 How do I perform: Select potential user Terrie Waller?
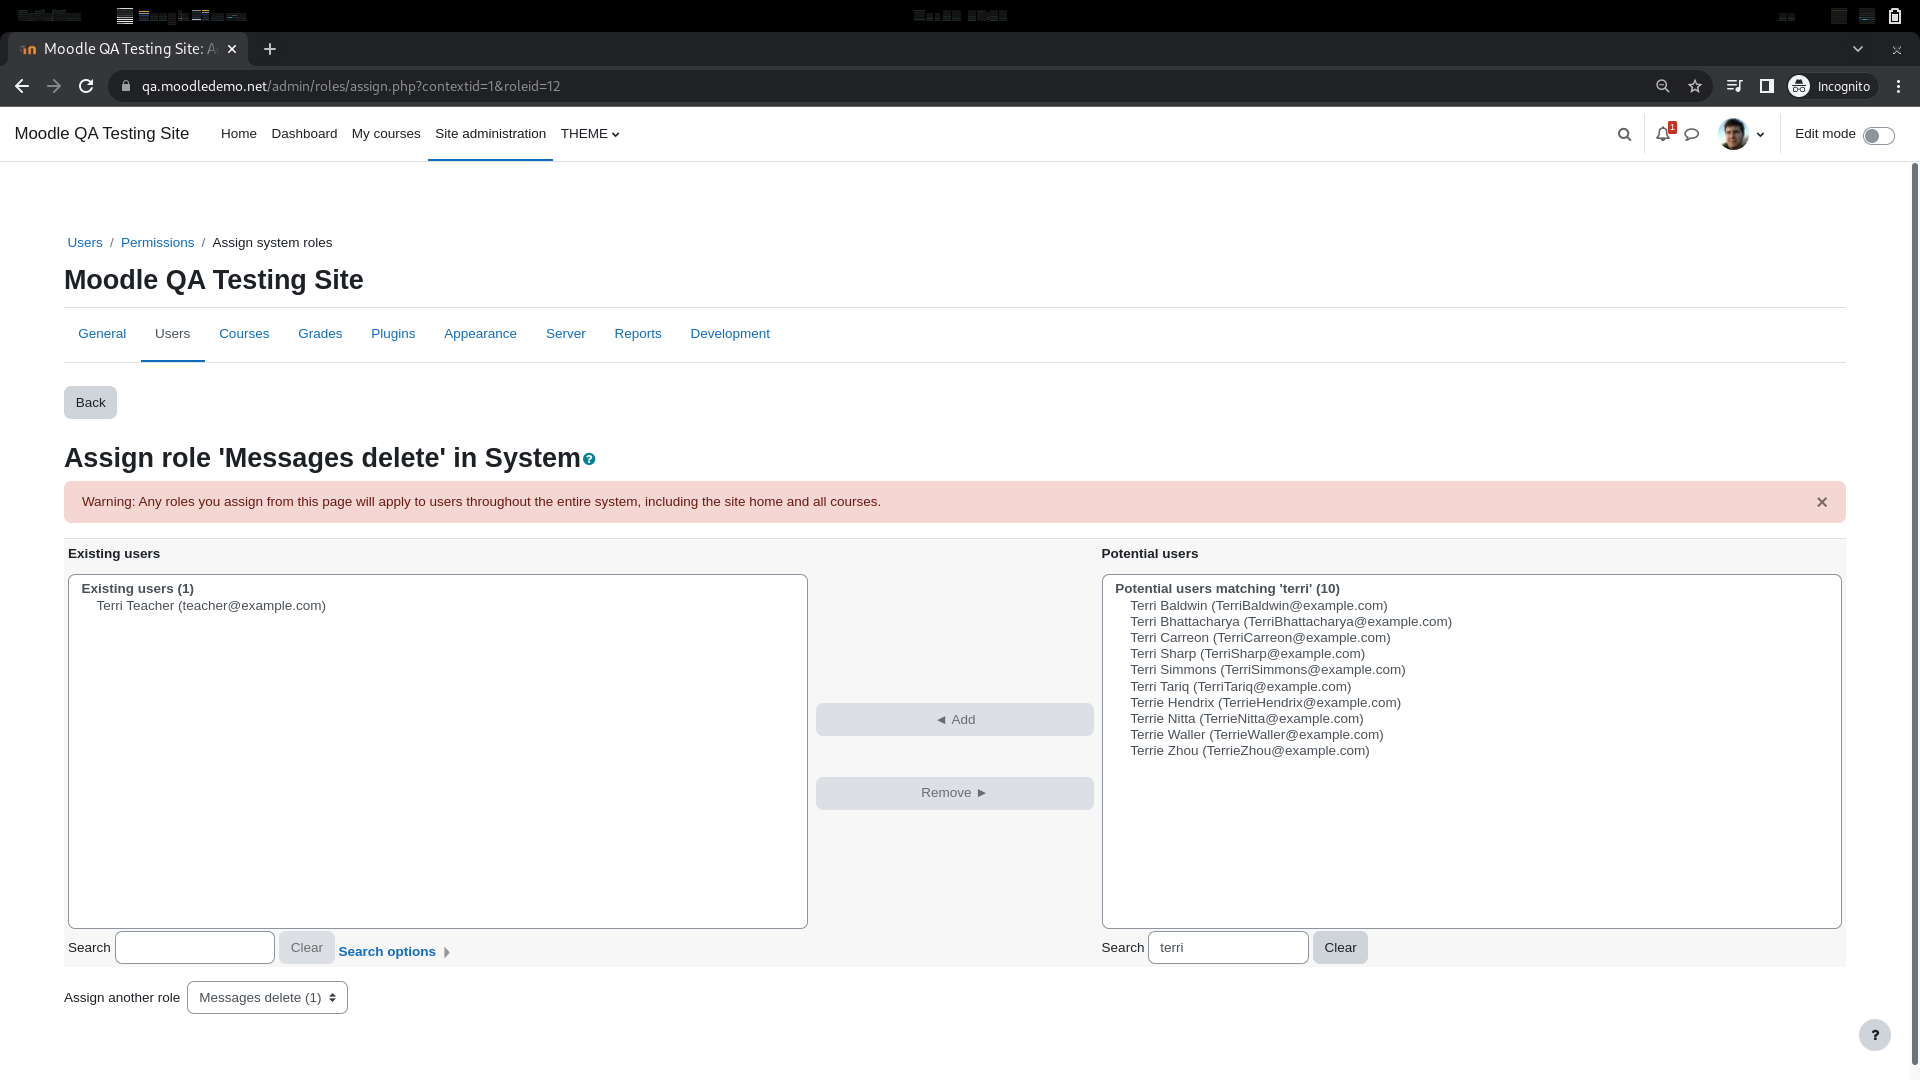1257,735
